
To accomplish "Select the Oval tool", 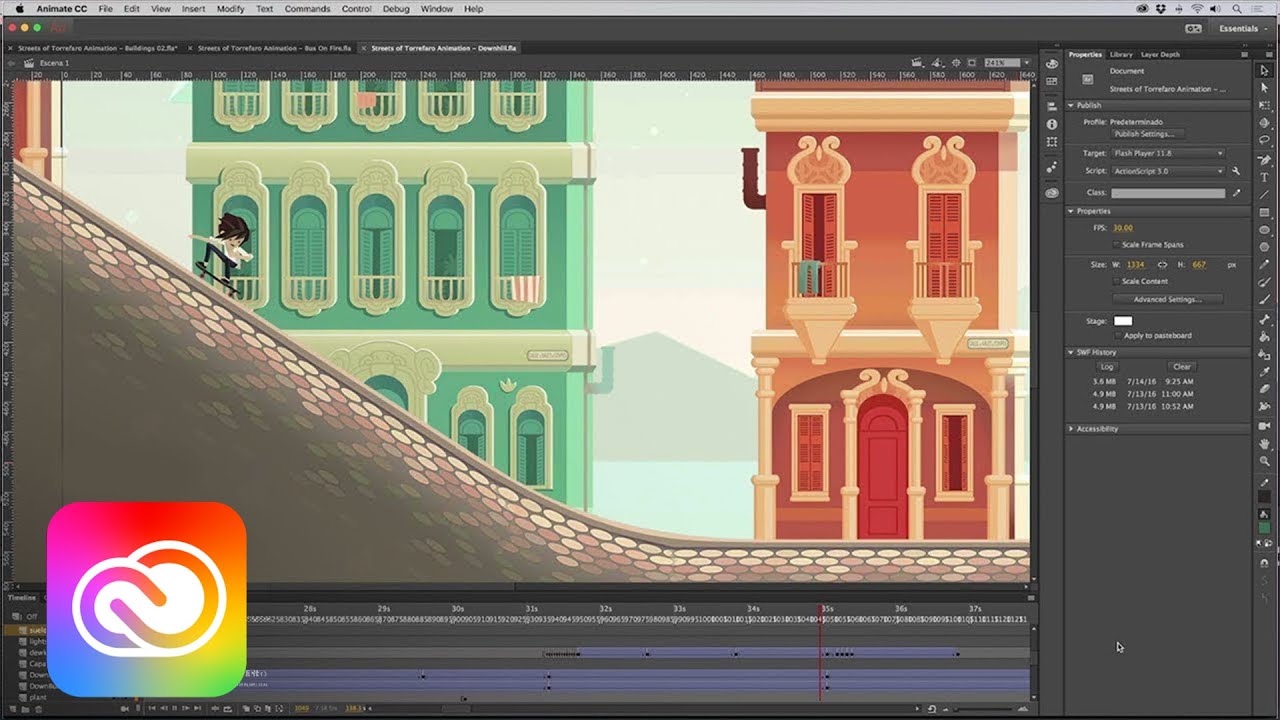I will (1264, 229).
